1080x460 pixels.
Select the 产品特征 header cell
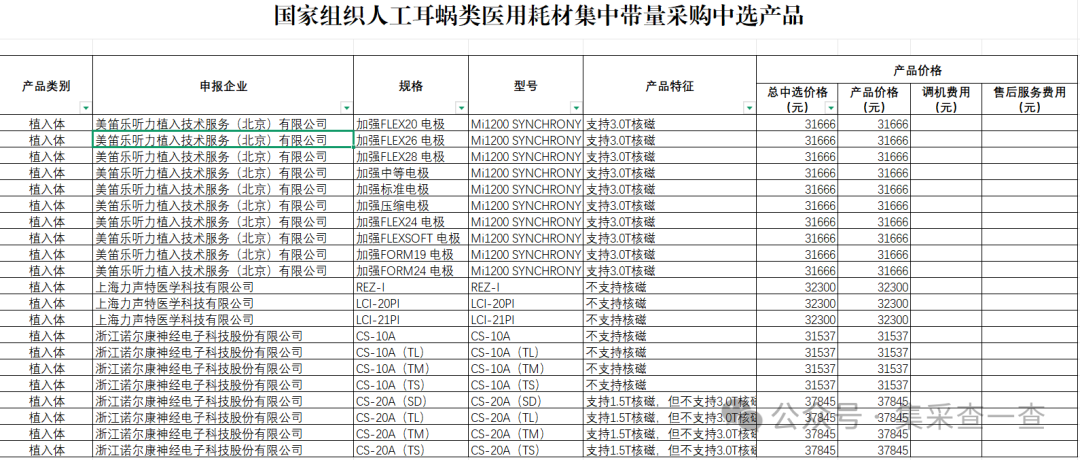coord(669,85)
